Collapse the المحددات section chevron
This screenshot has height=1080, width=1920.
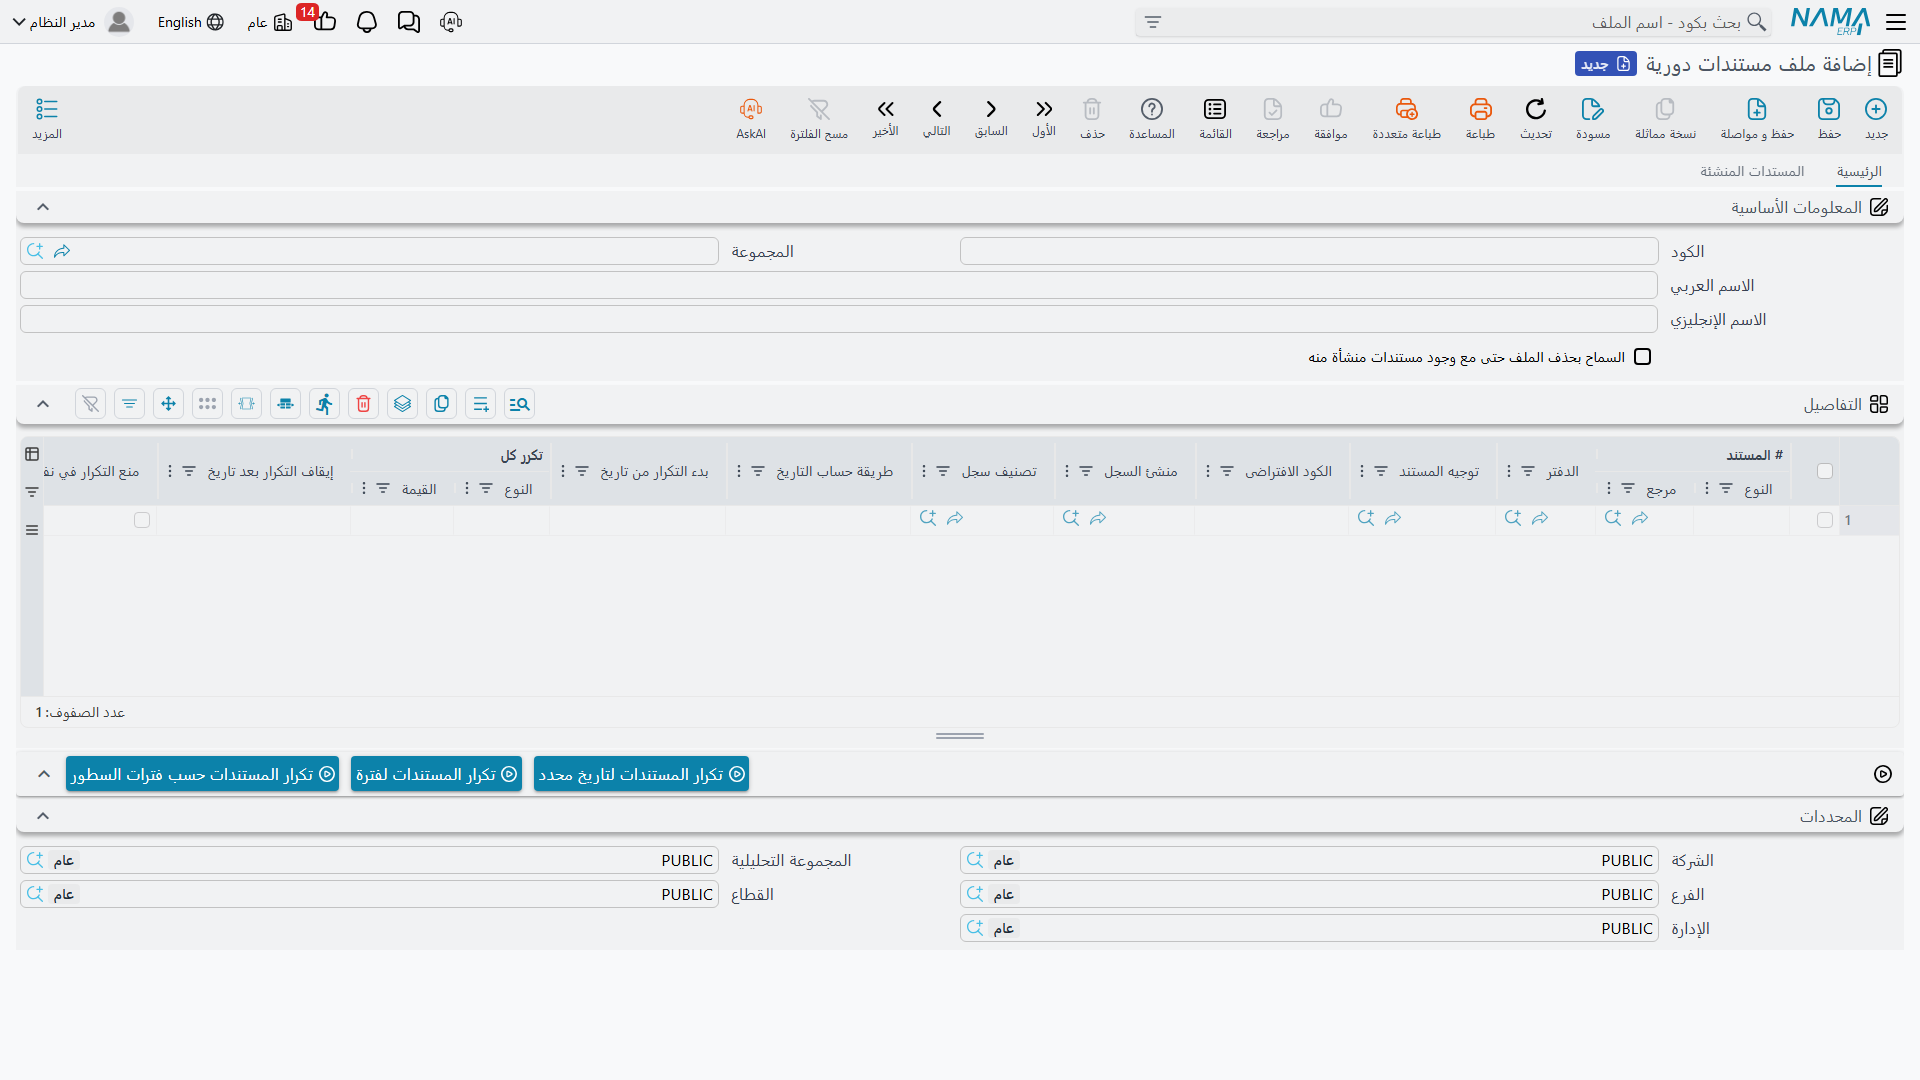pos(43,816)
